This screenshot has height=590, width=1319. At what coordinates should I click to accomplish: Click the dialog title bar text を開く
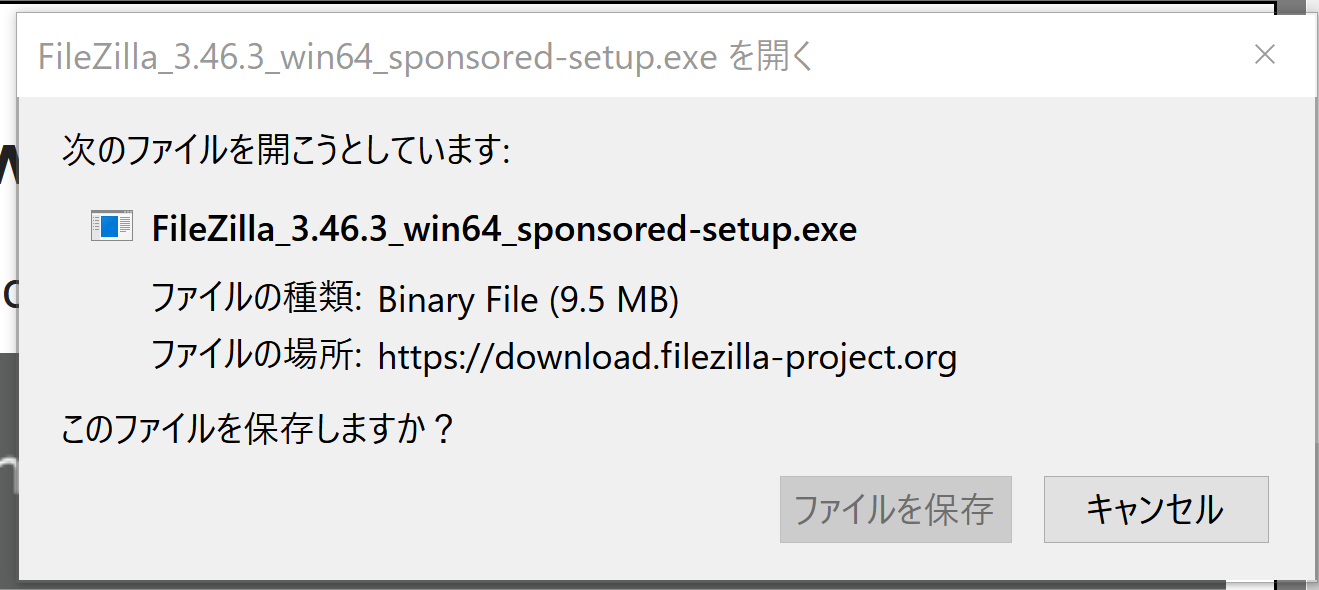(x=770, y=57)
